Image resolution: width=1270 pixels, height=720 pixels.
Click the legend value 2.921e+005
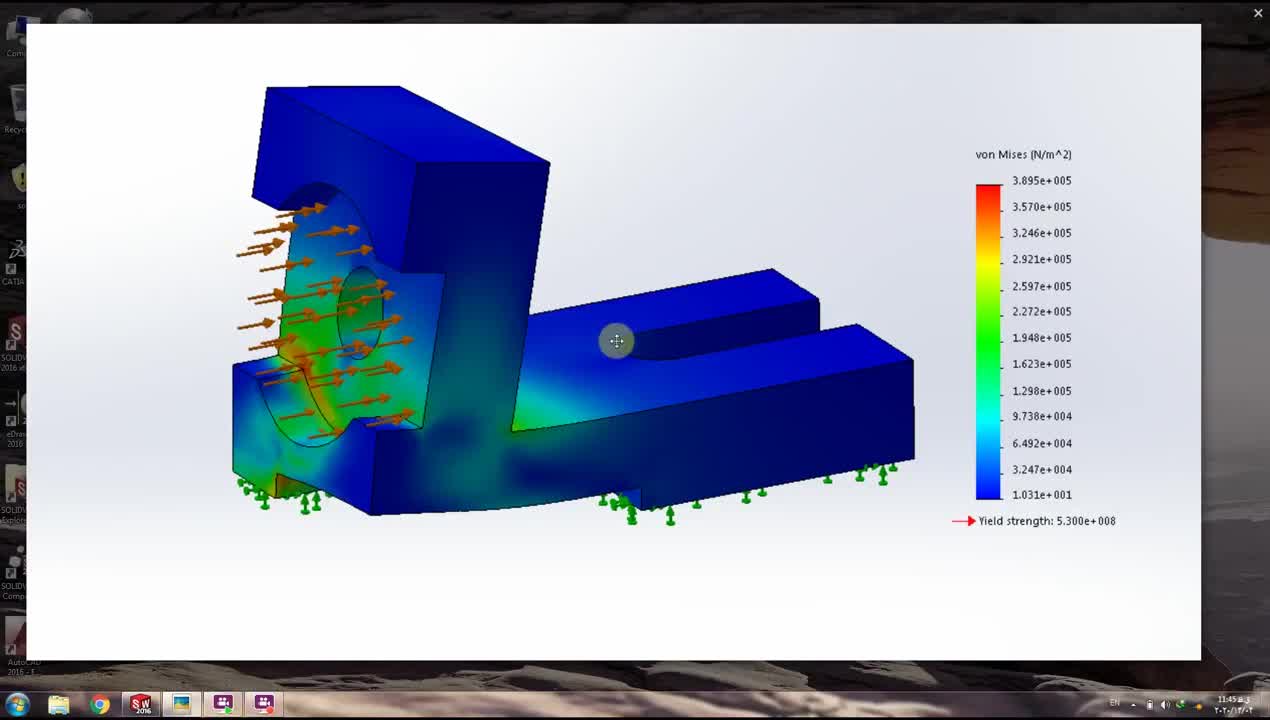click(1041, 259)
